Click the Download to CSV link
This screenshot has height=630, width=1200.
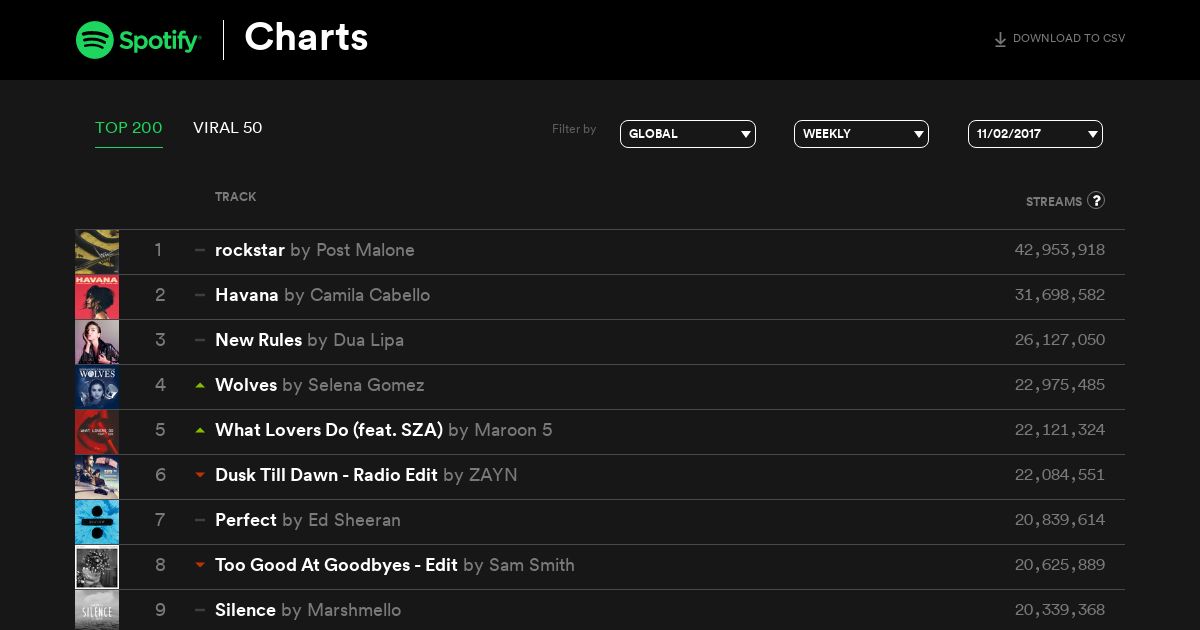click(x=1059, y=39)
